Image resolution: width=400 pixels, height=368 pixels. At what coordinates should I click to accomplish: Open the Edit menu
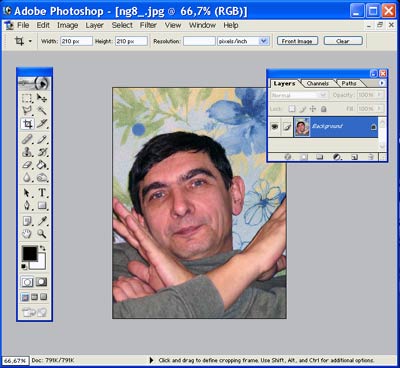(x=43, y=25)
